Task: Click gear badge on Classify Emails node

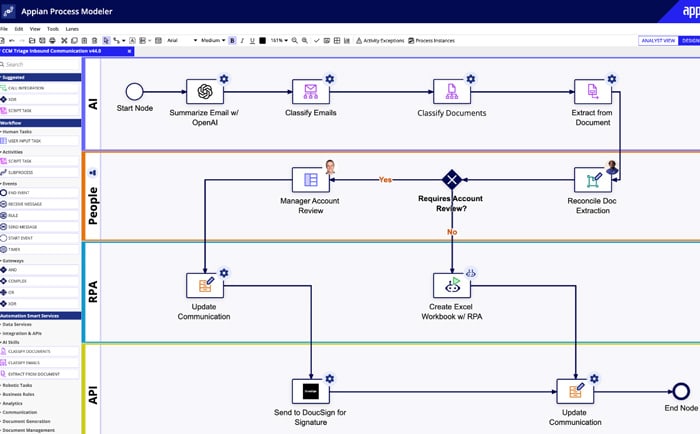Action: click(x=329, y=79)
